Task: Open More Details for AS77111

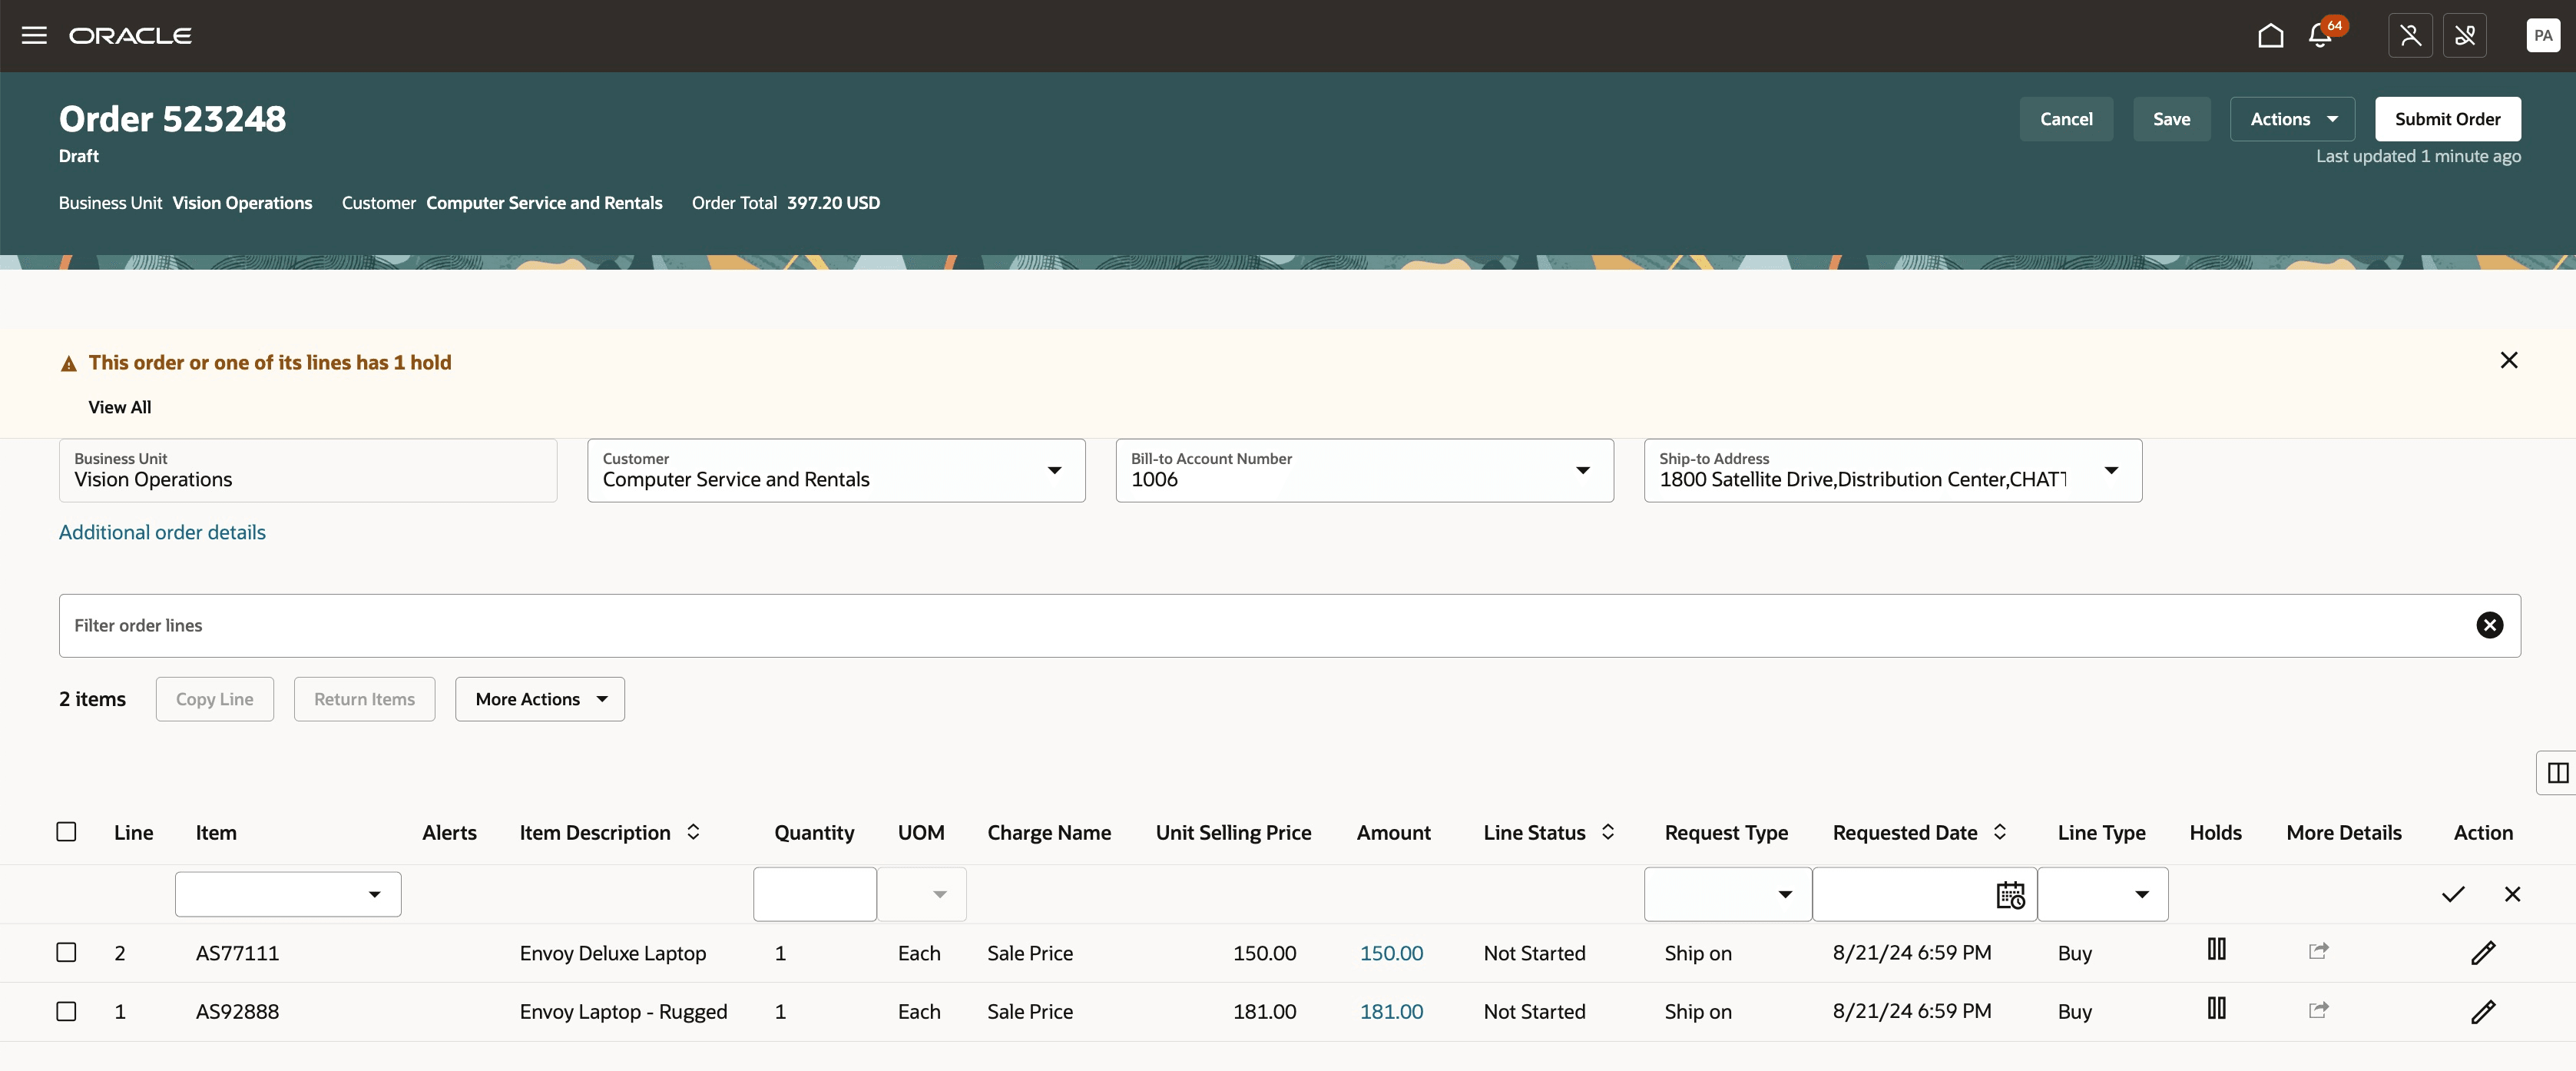Action: point(2318,951)
